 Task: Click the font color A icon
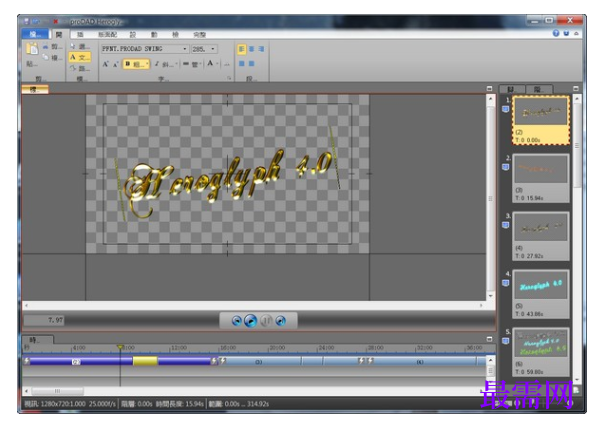point(210,63)
